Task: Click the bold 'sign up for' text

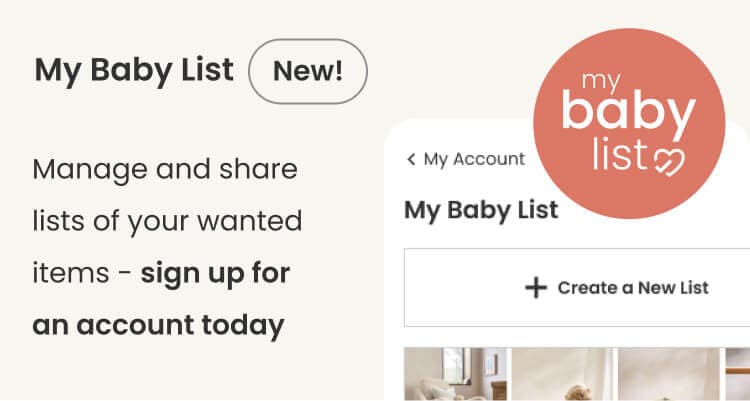Action: 215,273
